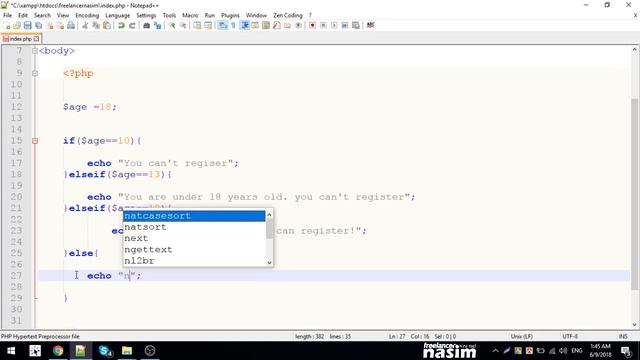Screen dimensions: 640x360
Task: Toggle synchronized horizontal scrolling icon
Action: pos(208,25)
